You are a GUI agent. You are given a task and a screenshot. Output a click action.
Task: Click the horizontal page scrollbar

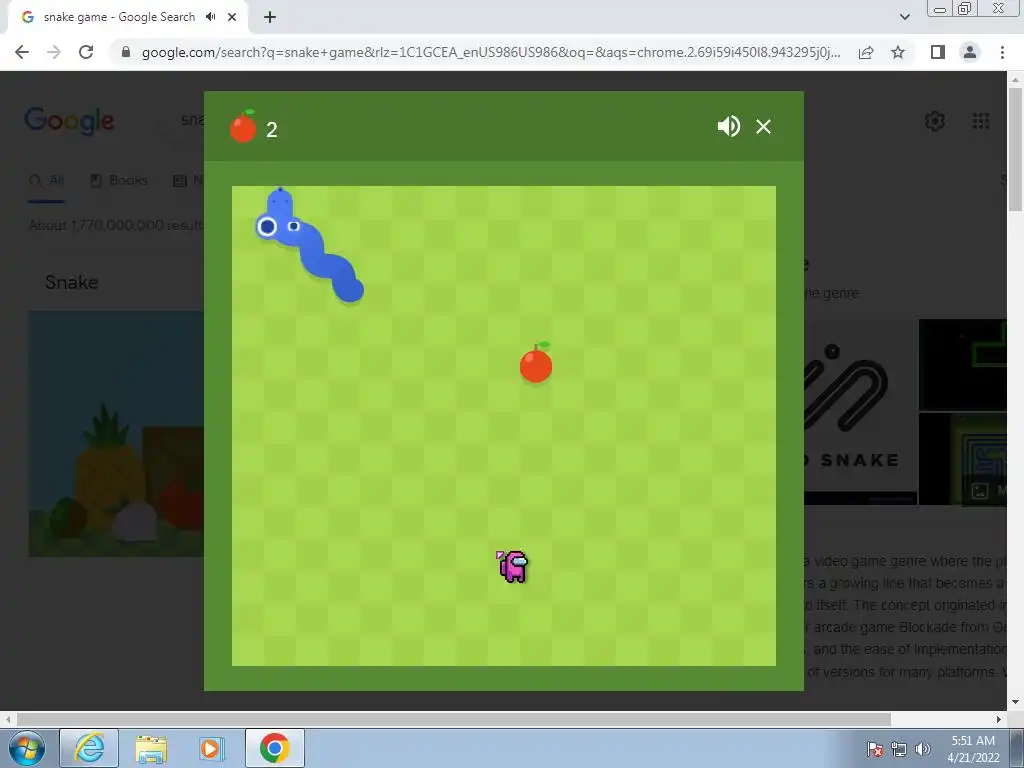454,719
